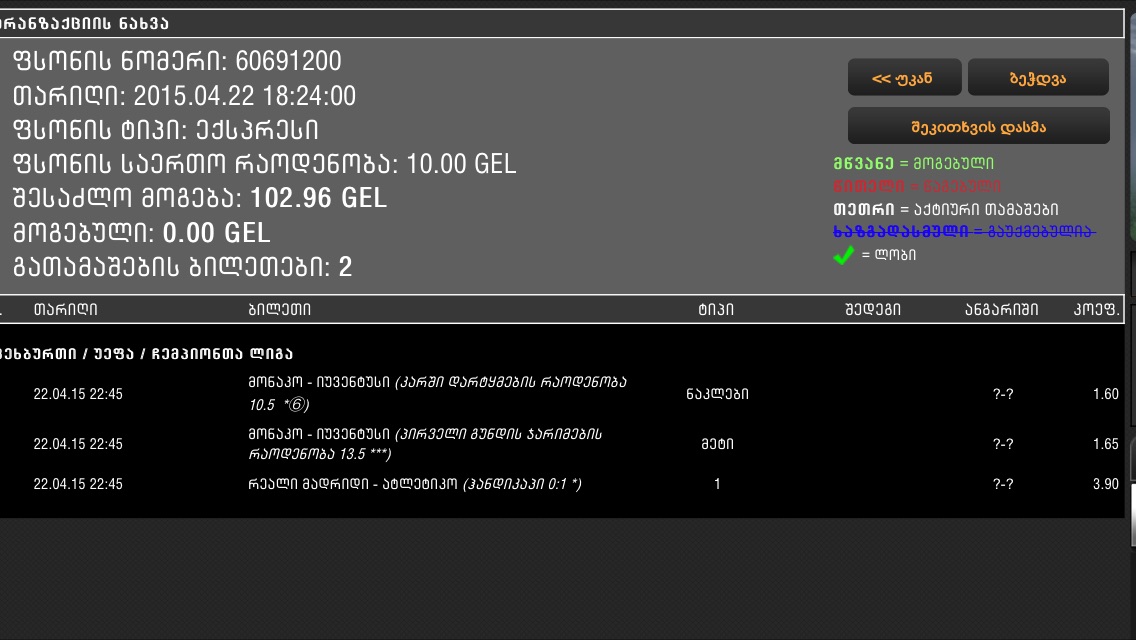This screenshot has height=640, width=1136.
Task: Select the ტიპი column header
Action: tap(716, 309)
